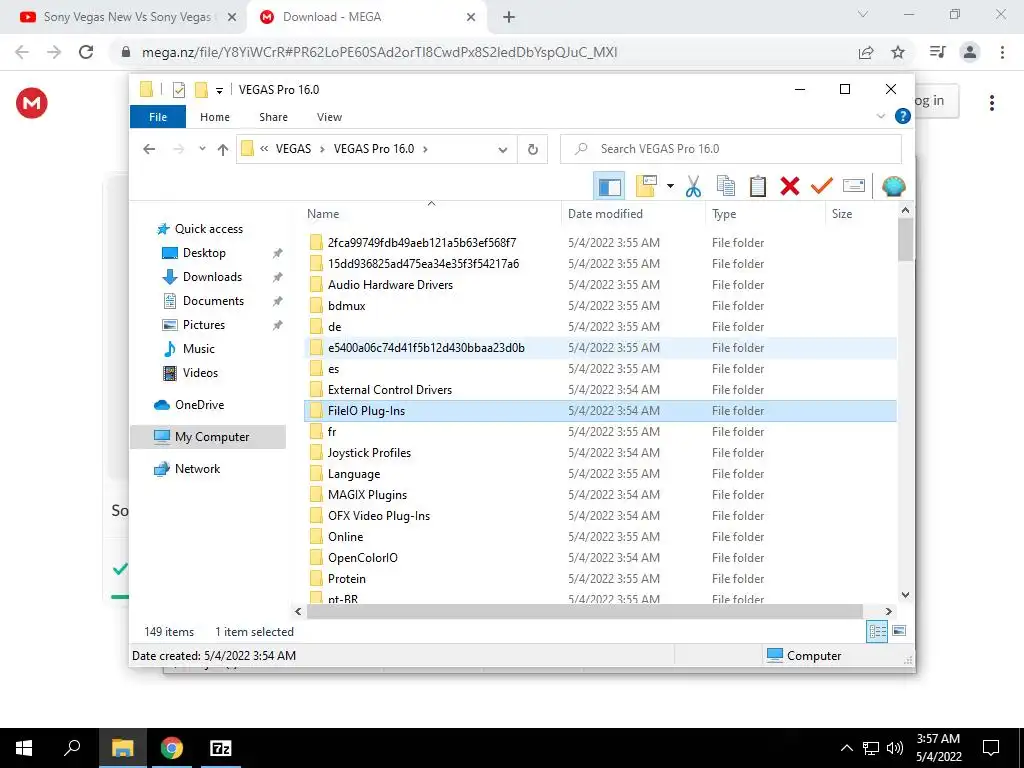Open the Home ribbon tab
The height and width of the screenshot is (768, 1024).
click(x=215, y=117)
